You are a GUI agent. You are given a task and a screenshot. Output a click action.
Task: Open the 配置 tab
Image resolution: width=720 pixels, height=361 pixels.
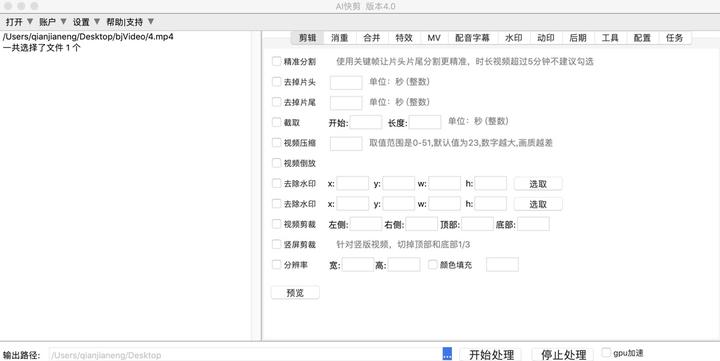642,38
